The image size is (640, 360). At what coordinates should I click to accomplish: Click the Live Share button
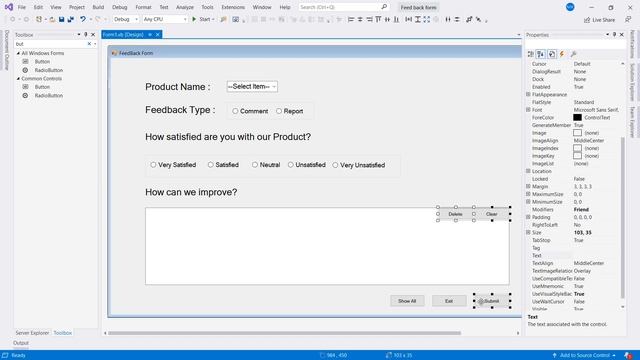tap(599, 20)
